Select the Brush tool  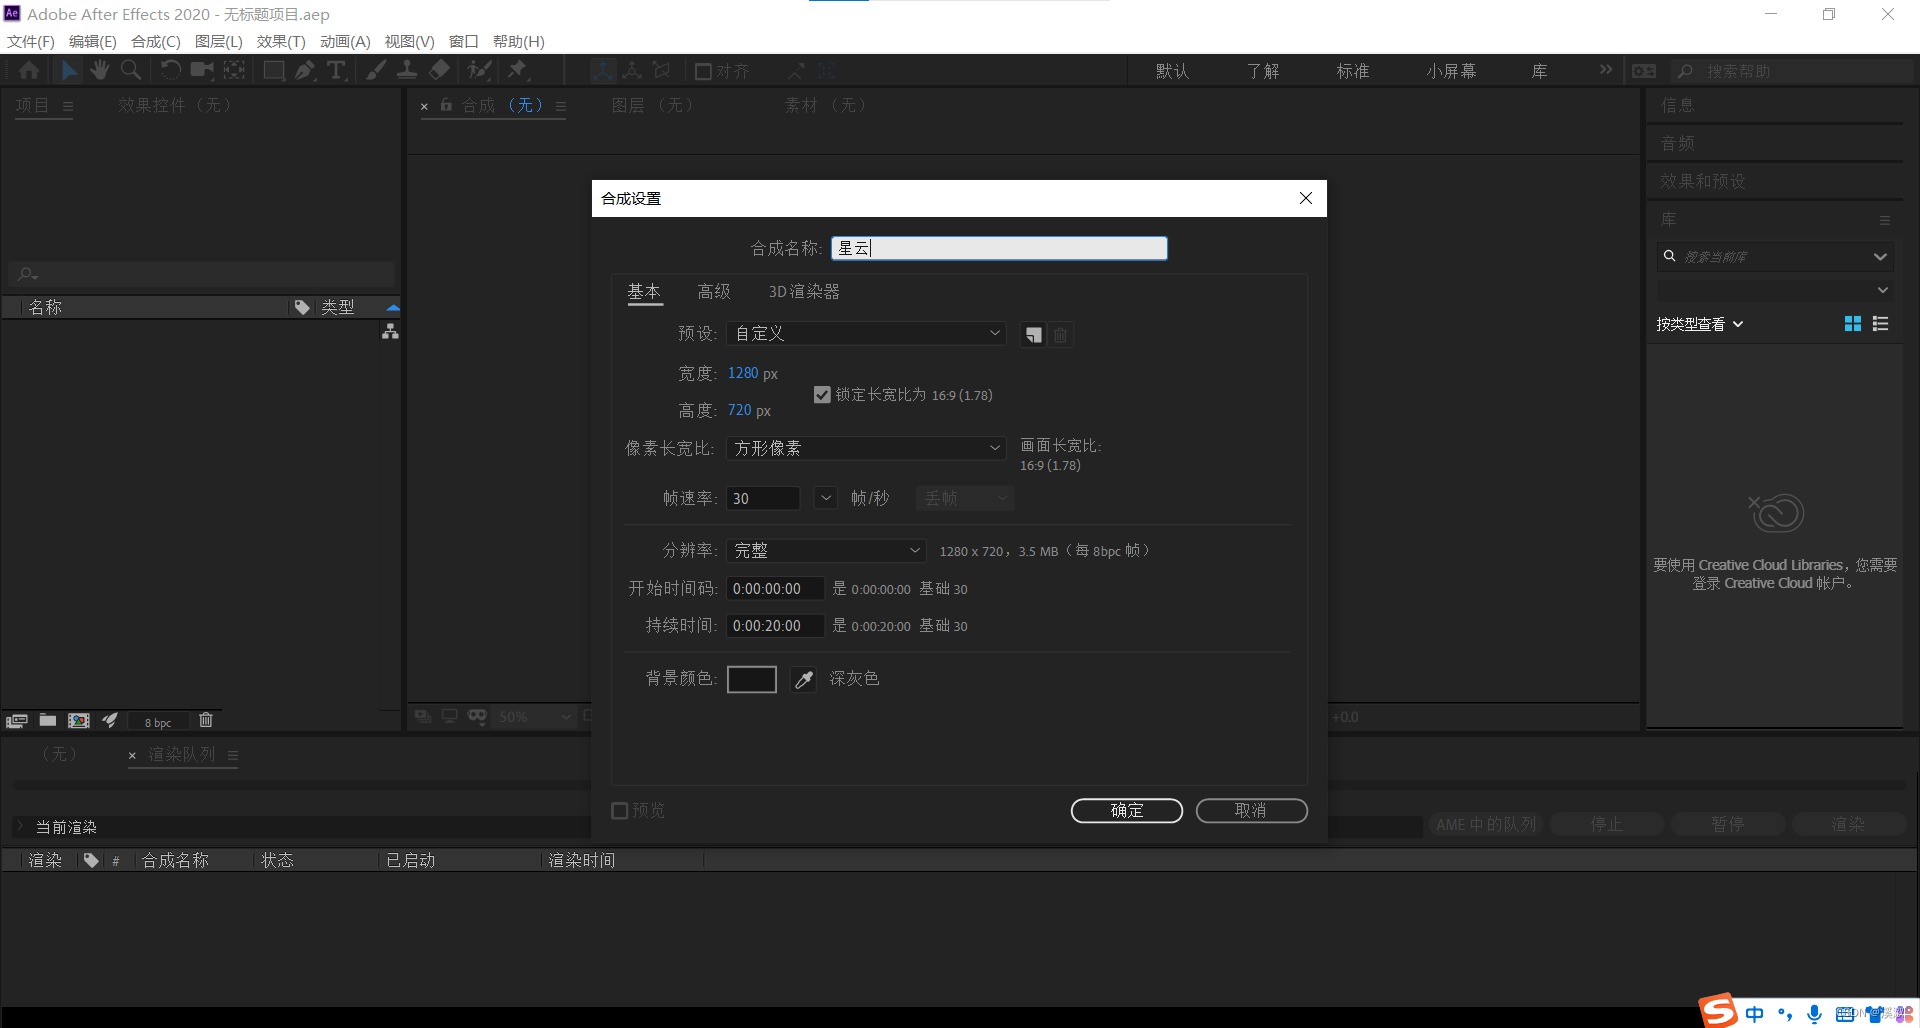click(x=376, y=70)
